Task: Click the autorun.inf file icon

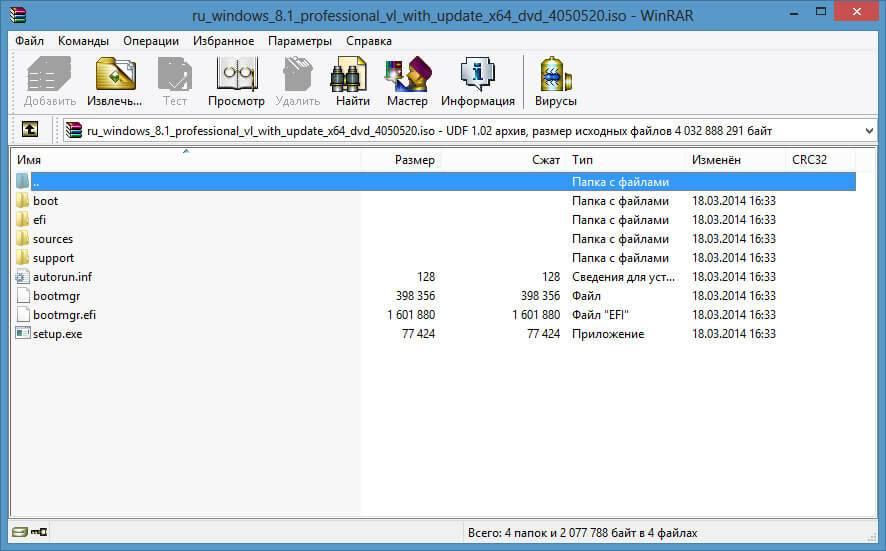Action: [x=23, y=276]
